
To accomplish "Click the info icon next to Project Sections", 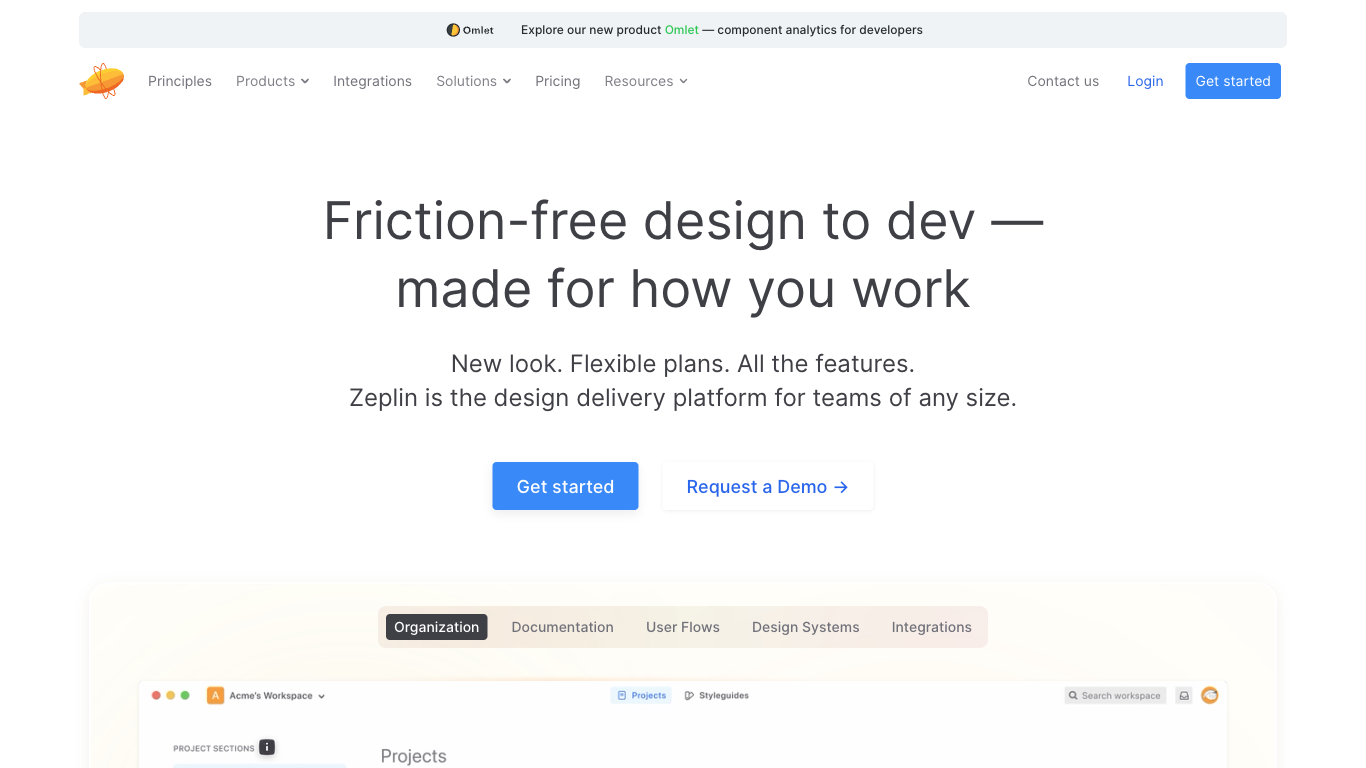I will tap(267, 747).
